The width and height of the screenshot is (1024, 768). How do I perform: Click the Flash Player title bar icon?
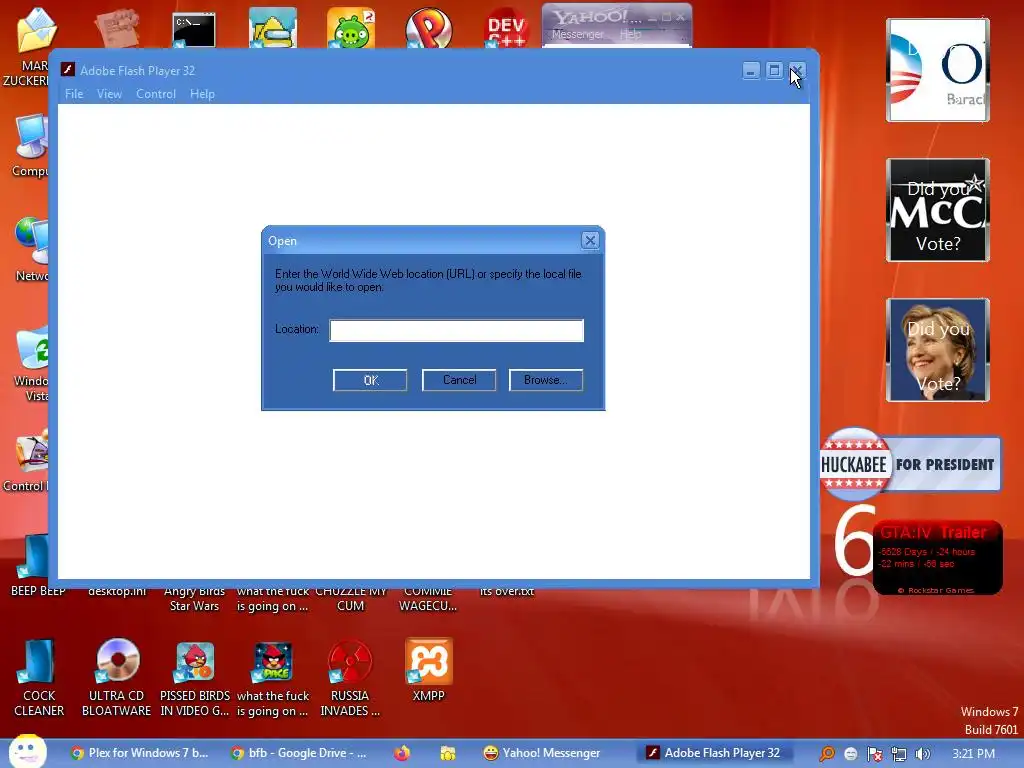68,70
